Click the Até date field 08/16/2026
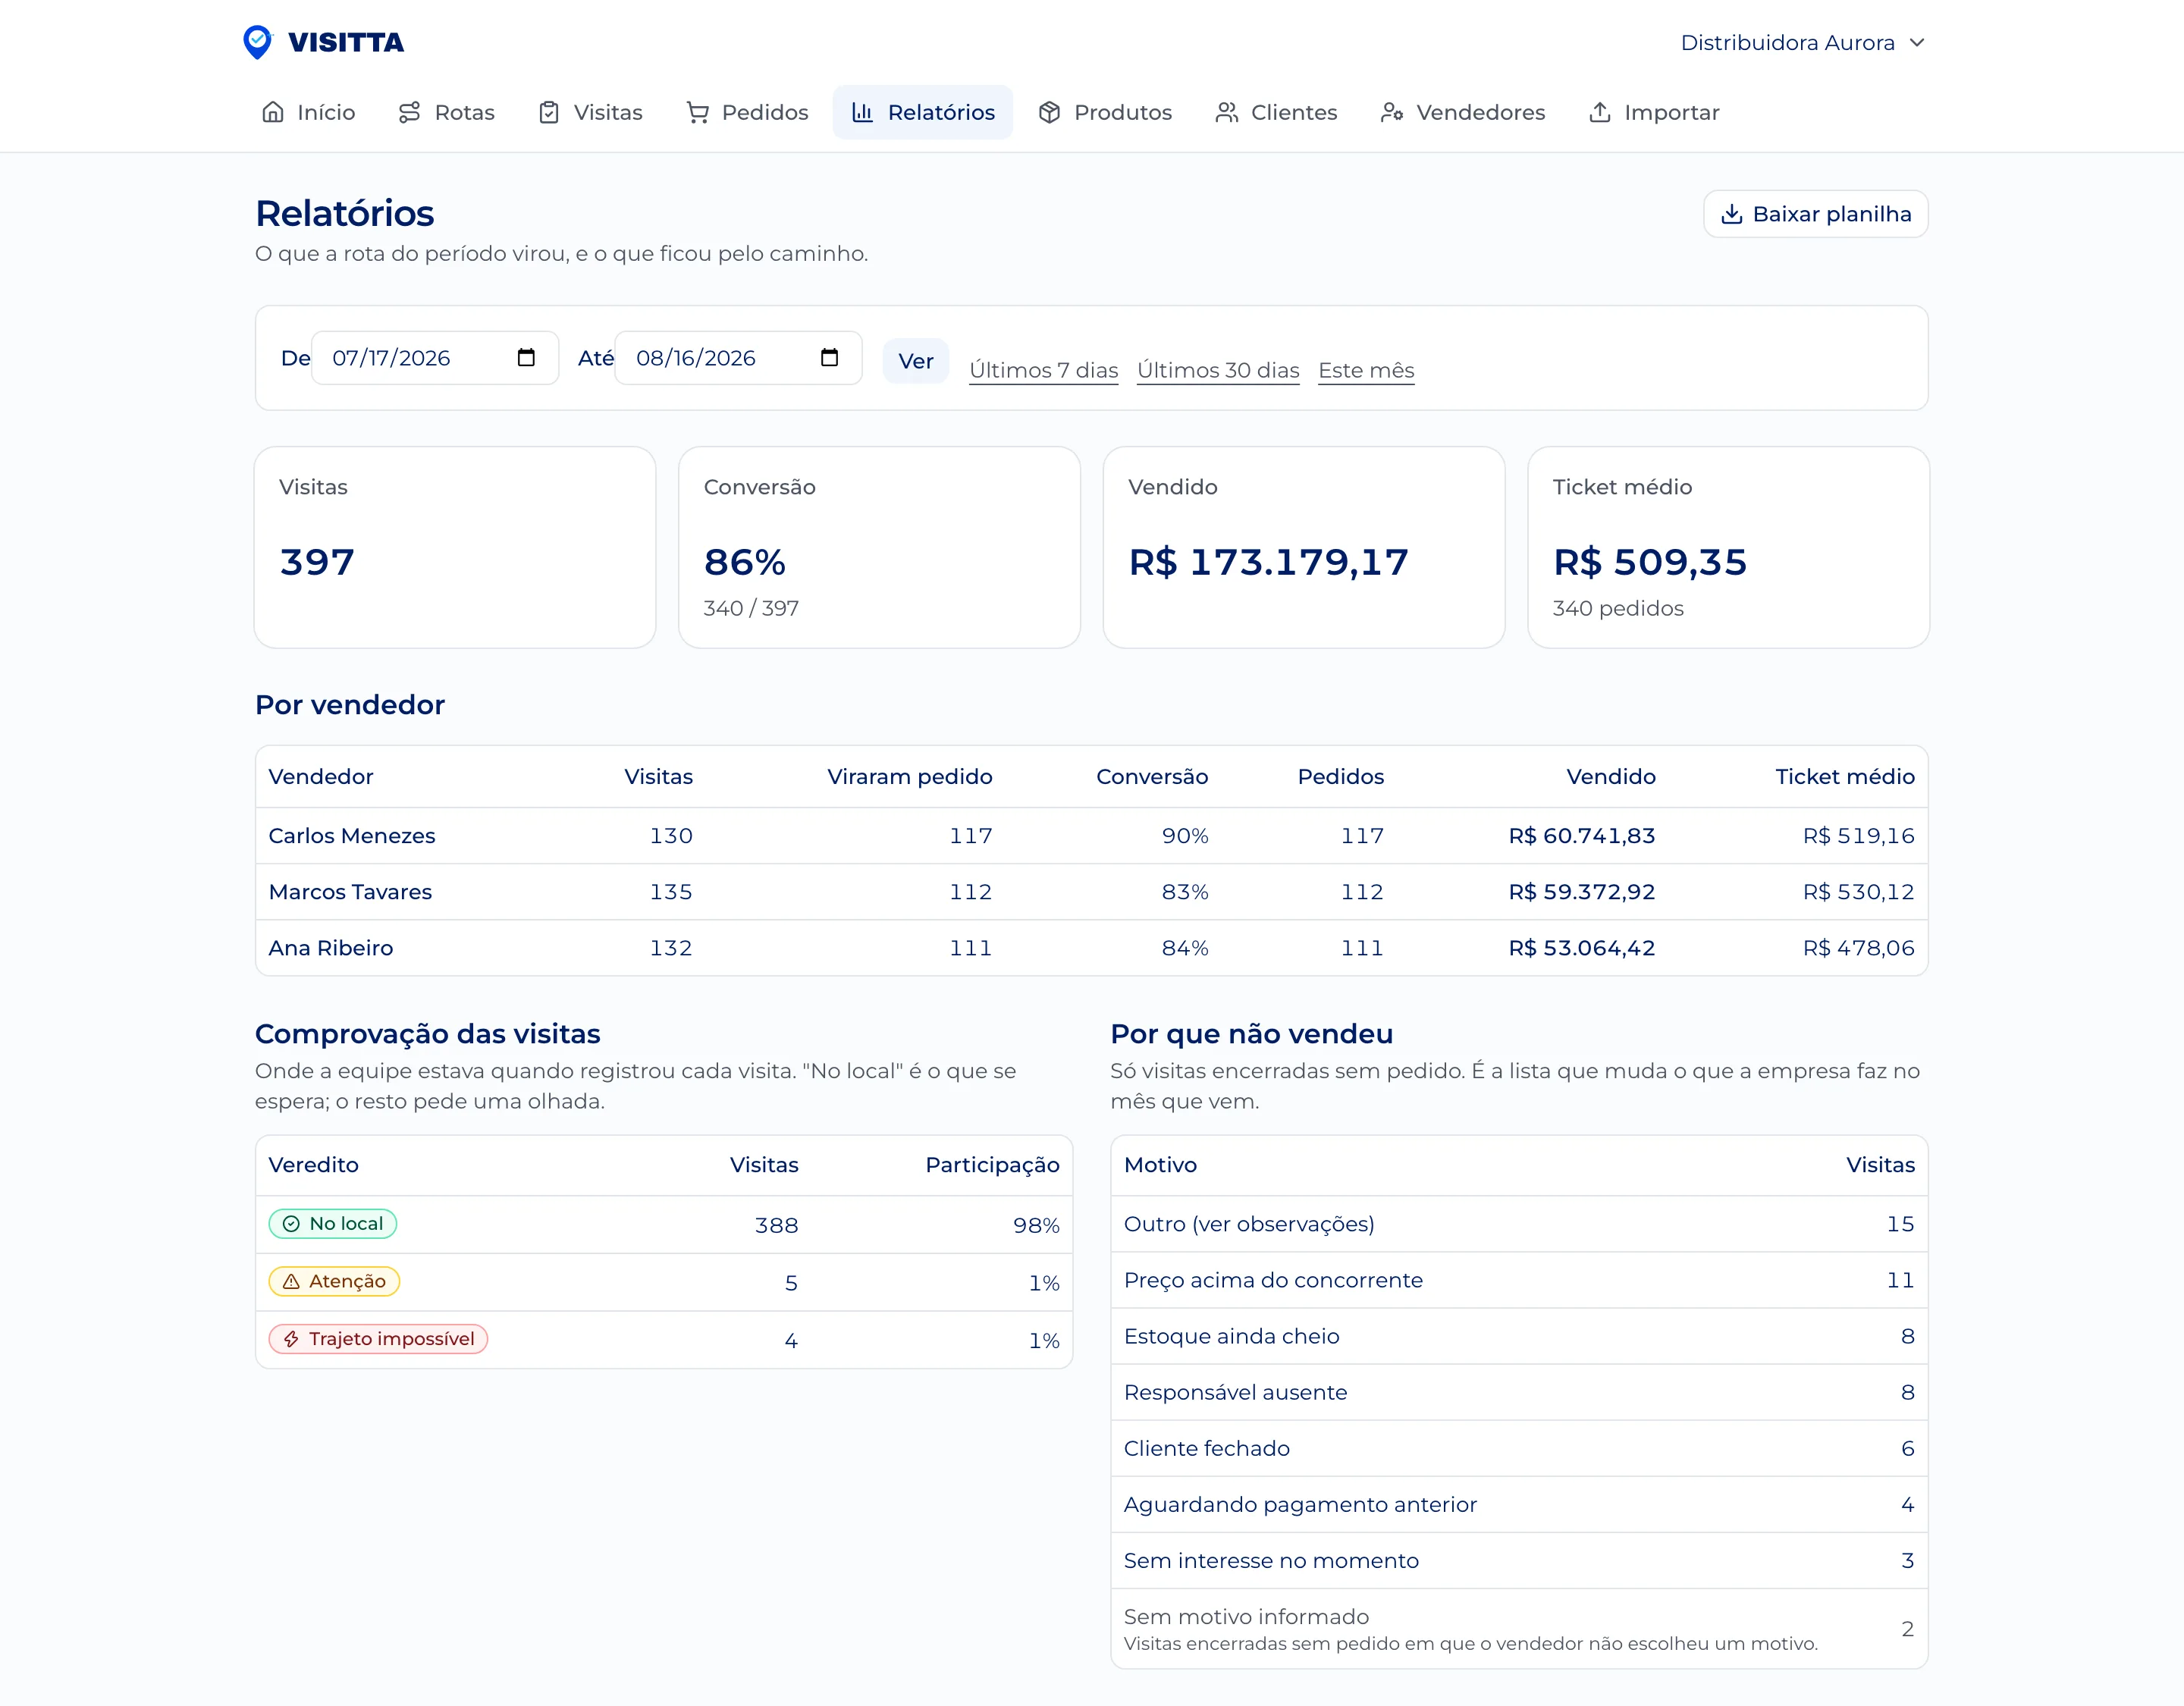2184x1706 pixels. point(738,358)
